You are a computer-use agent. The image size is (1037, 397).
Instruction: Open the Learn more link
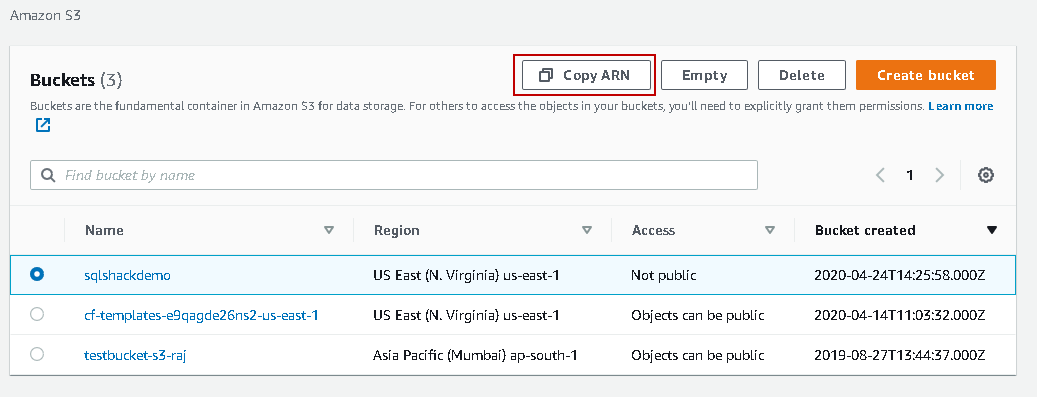pos(960,106)
